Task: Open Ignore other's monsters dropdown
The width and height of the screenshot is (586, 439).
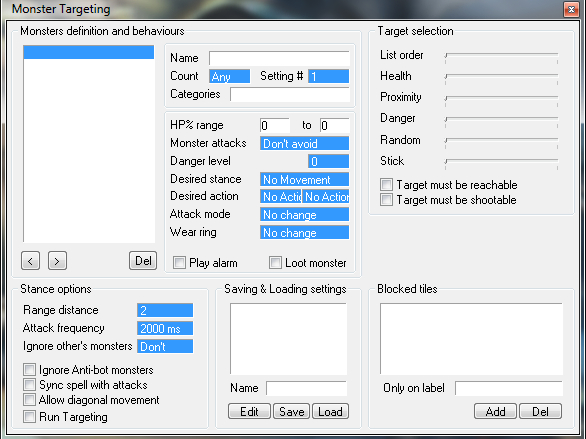Action: 165,346
